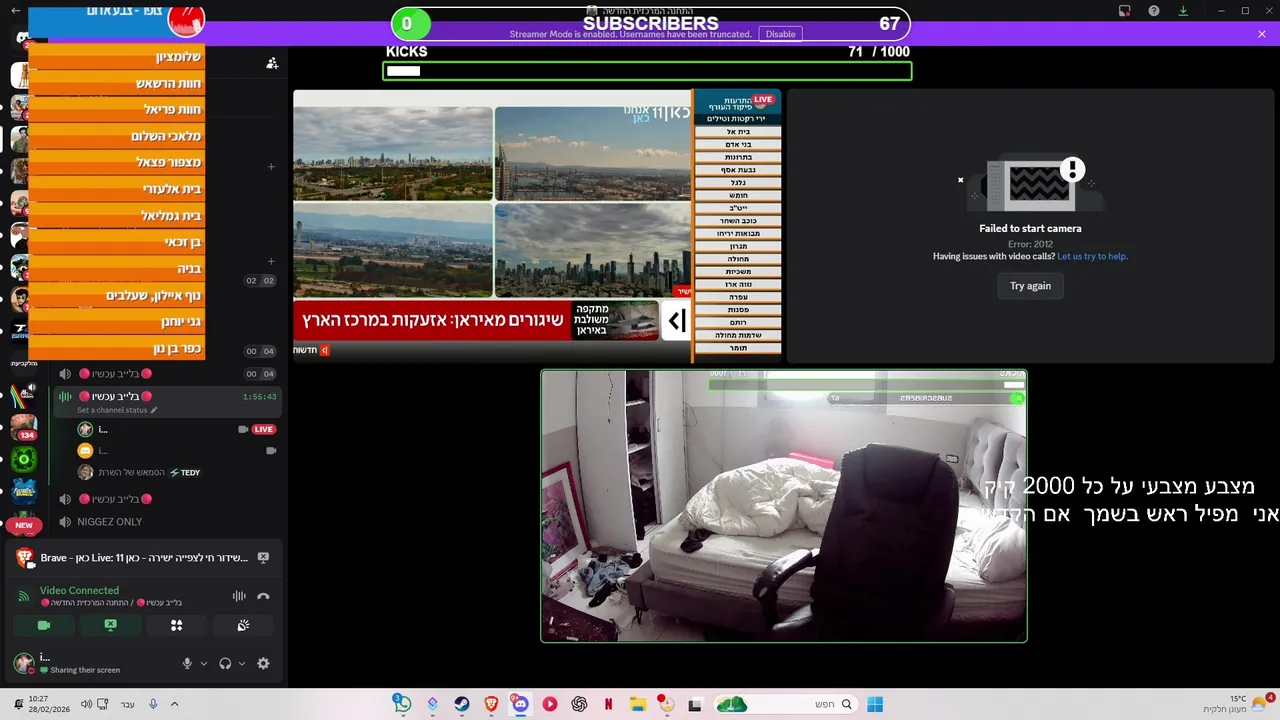Click the camera icon beside the second user
Image resolution: width=1280 pixels, height=720 pixels.
pos(271,451)
